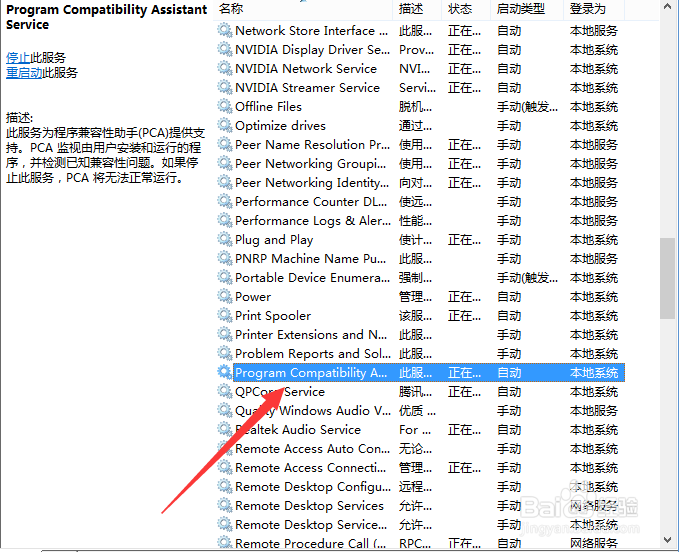Click the Stop this service link
The image size is (679, 552).
tap(18, 58)
